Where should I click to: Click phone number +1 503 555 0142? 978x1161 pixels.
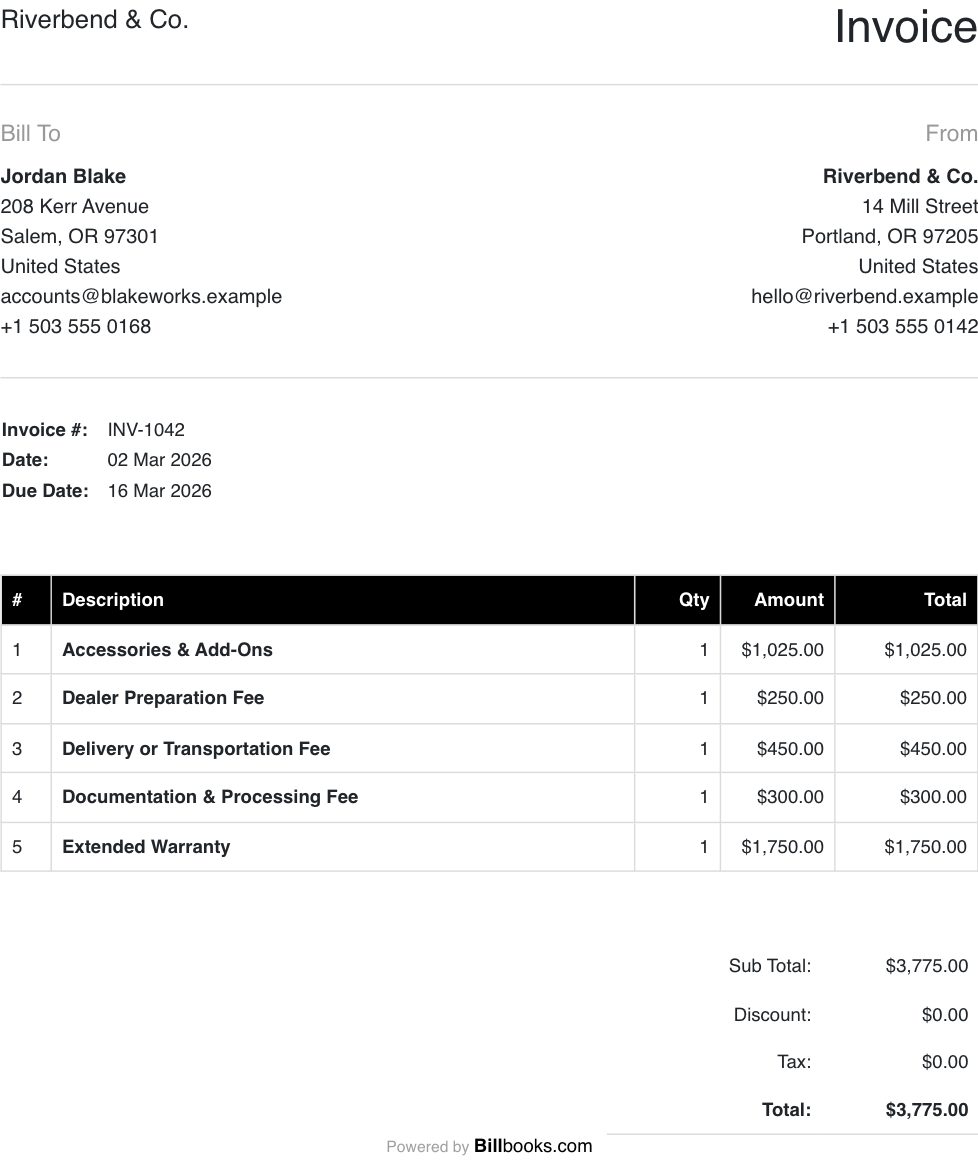pos(902,327)
